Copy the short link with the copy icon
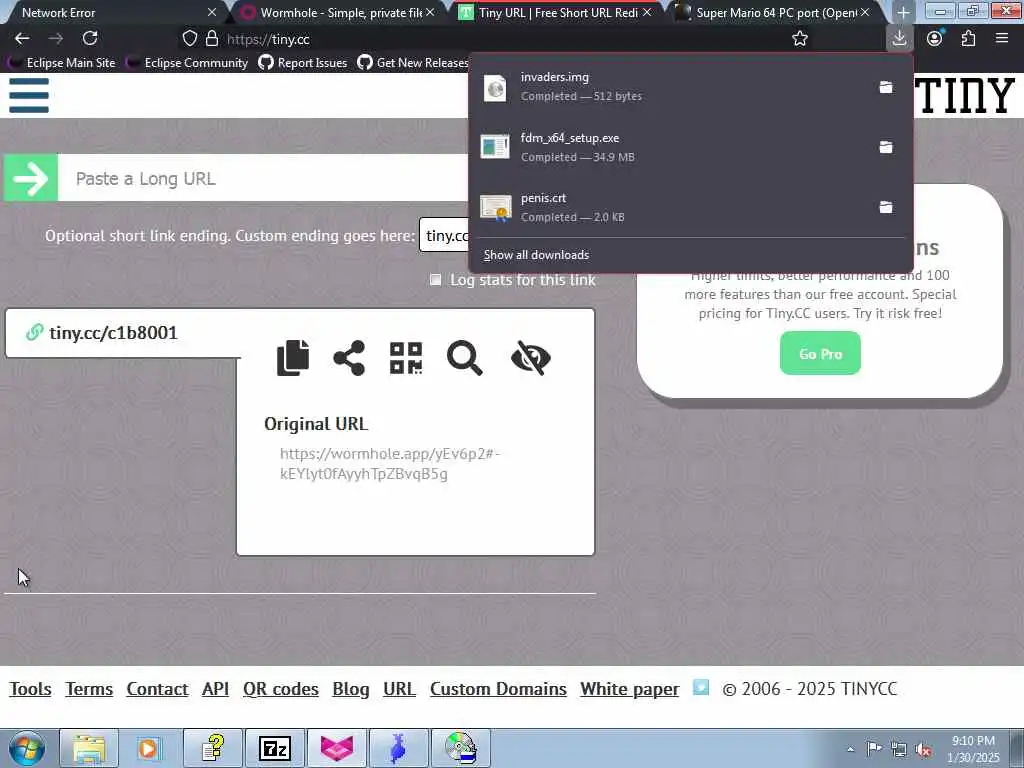The image size is (1024, 768). click(293, 357)
